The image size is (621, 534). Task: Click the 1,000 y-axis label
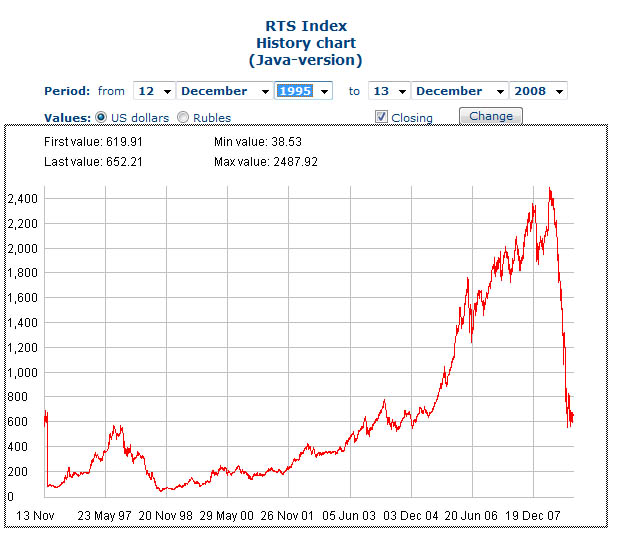23,373
